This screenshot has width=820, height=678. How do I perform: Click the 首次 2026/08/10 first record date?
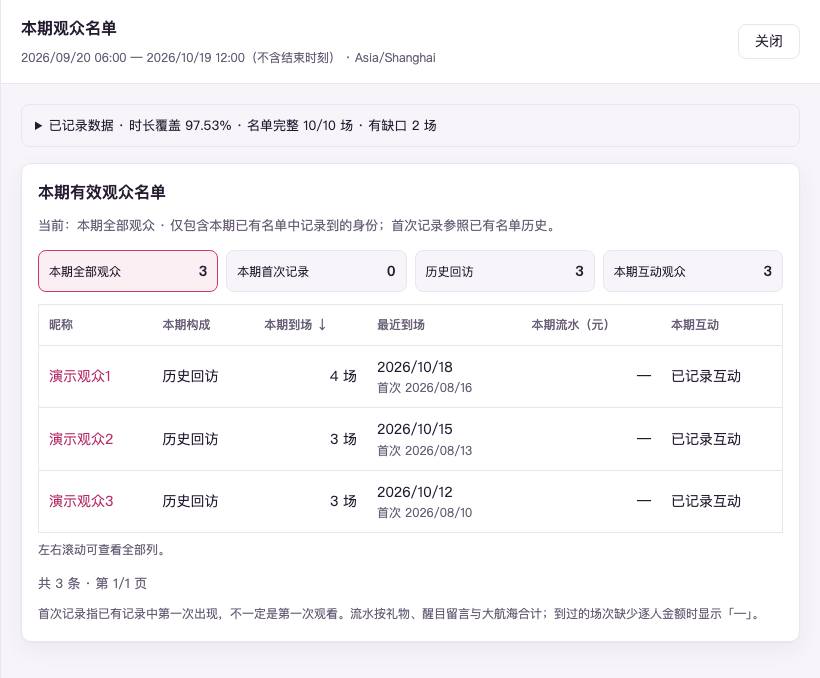point(425,513)
